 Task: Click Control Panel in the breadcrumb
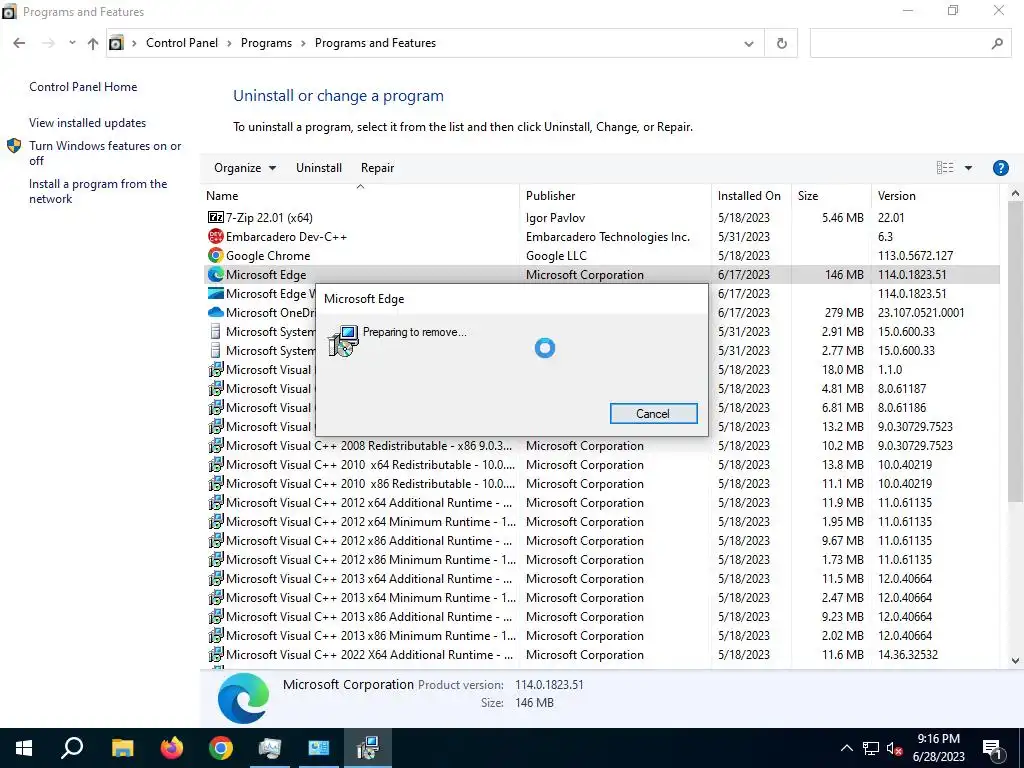click(182, 43)
